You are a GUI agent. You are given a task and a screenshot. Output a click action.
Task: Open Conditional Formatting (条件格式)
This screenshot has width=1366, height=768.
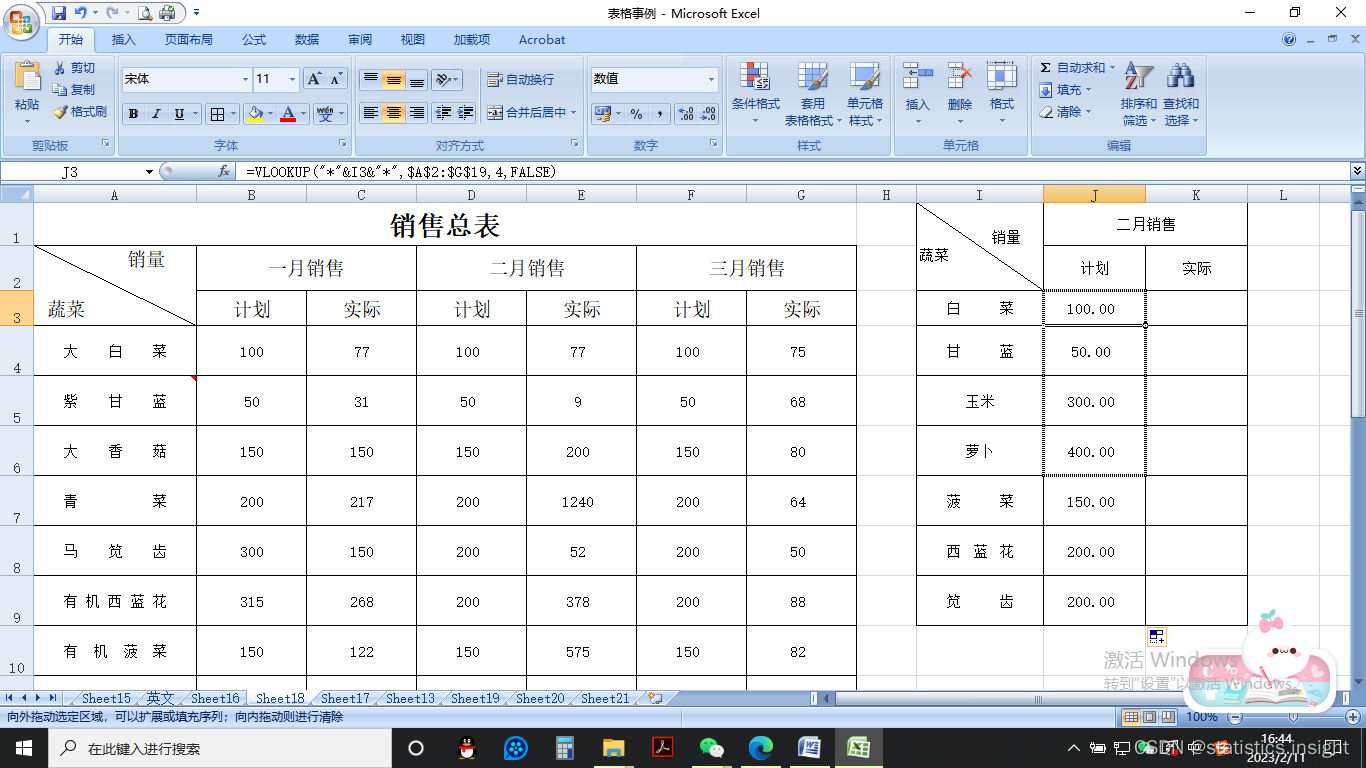pos(755,94)
